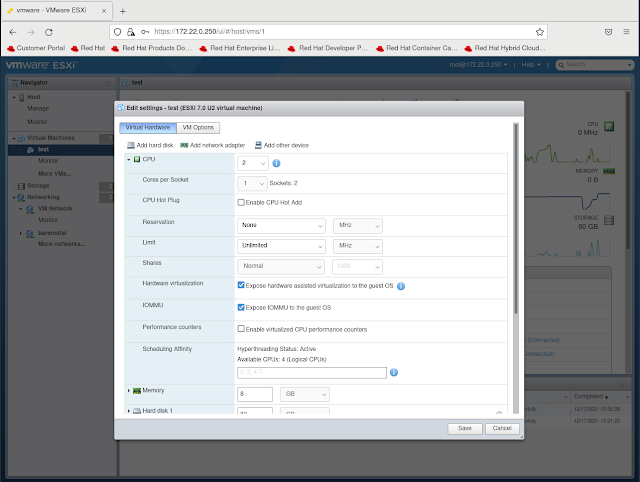The width and height of the screenshot is (640, 482).
Task: Expand the Memory section
Action: click(x=129, y=391)
